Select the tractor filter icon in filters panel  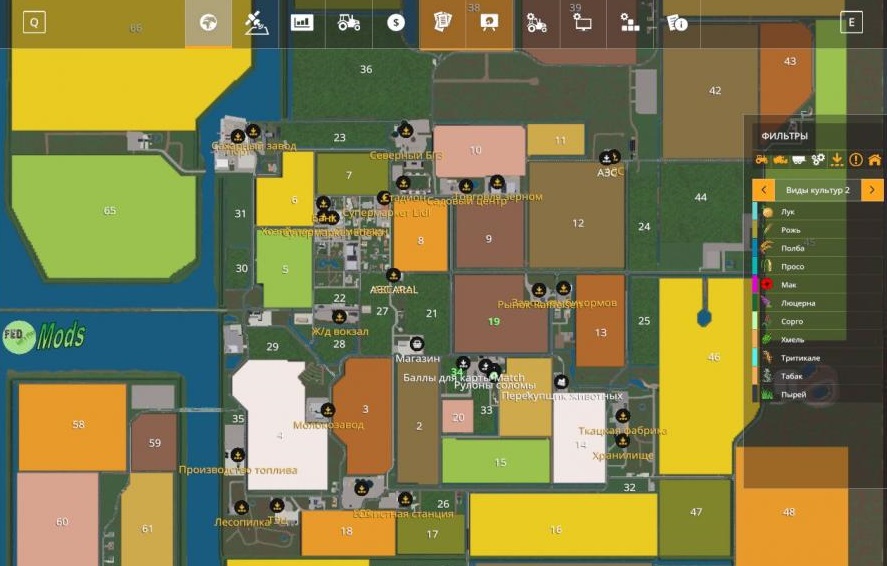761,160
